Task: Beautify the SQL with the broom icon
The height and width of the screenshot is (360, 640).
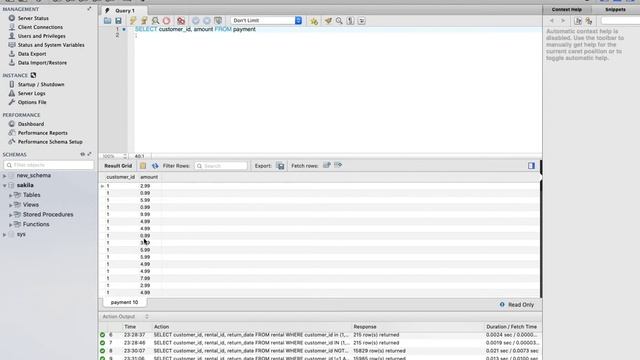Action: pyautogui.click(x=328, y=20)
